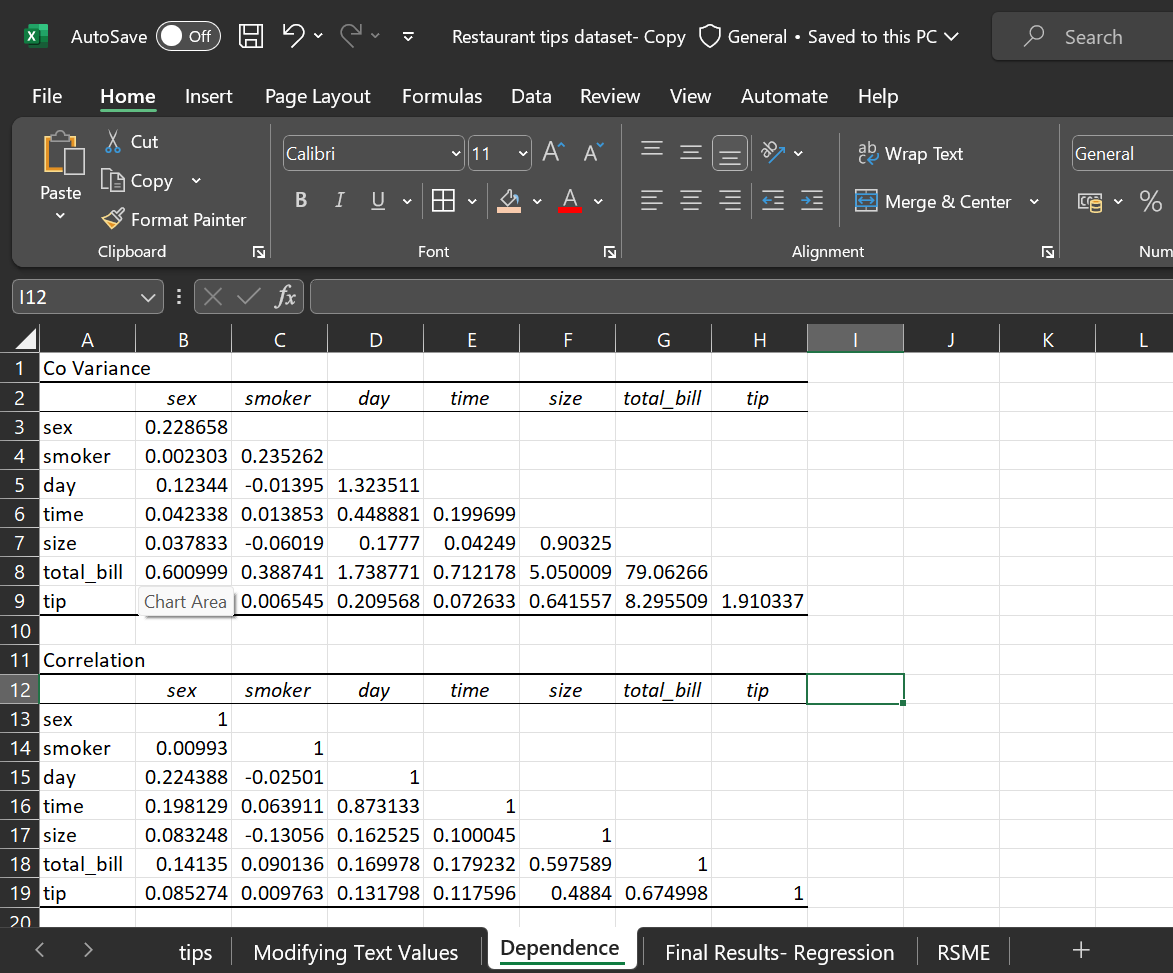Click the Insert Function fx icon
This screenshot has width=1173, height=973.
coord(286,297)
